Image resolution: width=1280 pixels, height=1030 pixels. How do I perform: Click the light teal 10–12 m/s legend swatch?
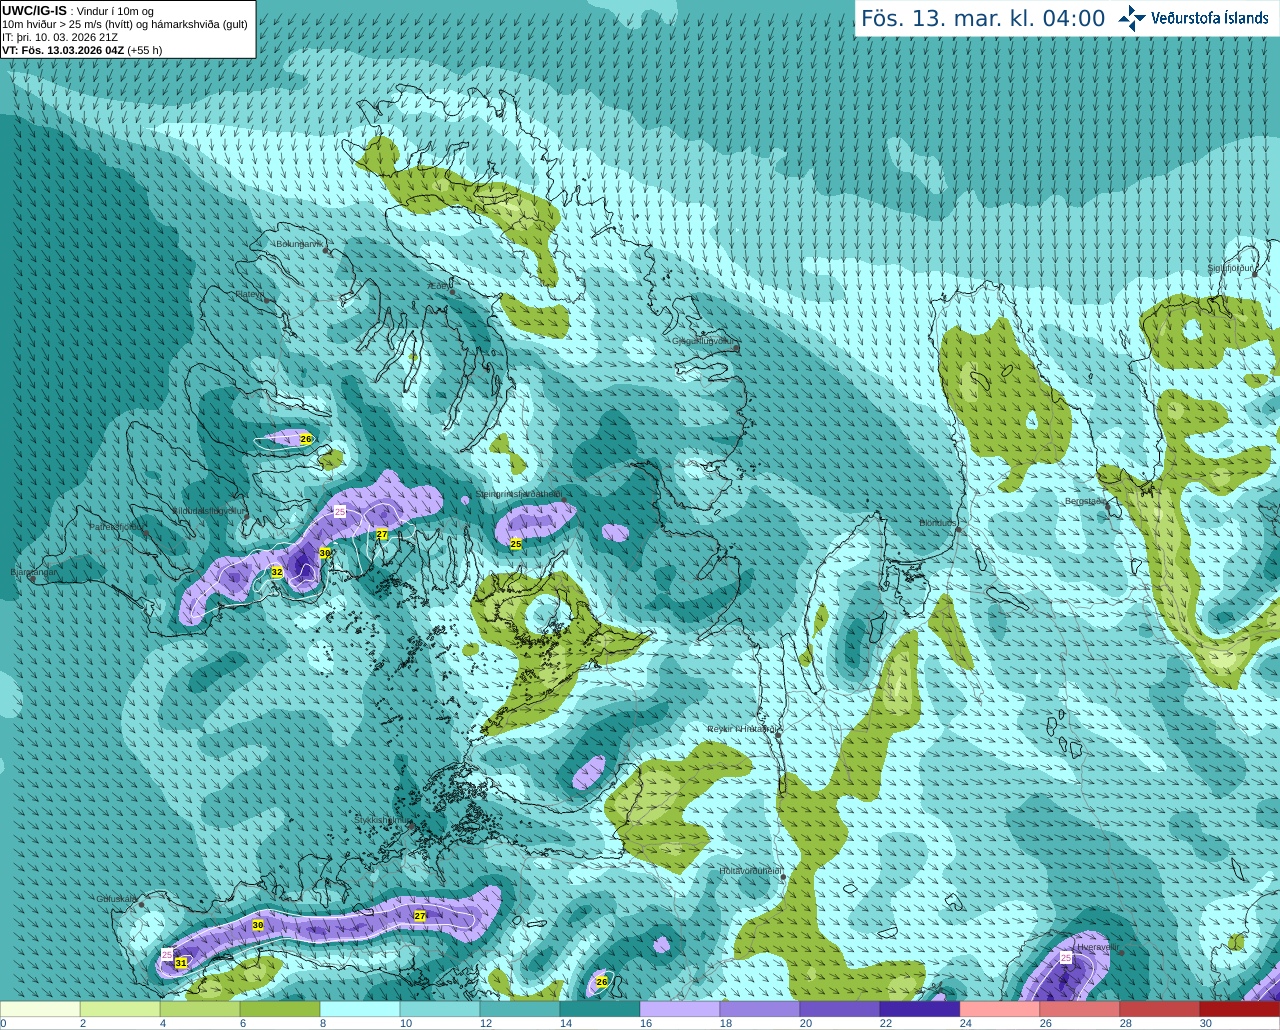440,1009
